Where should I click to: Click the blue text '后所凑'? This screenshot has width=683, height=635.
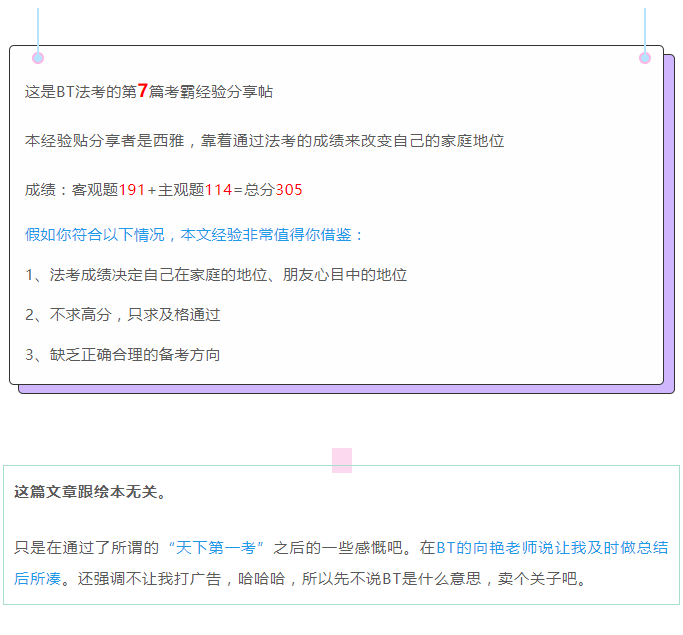[x=37, y=579]
